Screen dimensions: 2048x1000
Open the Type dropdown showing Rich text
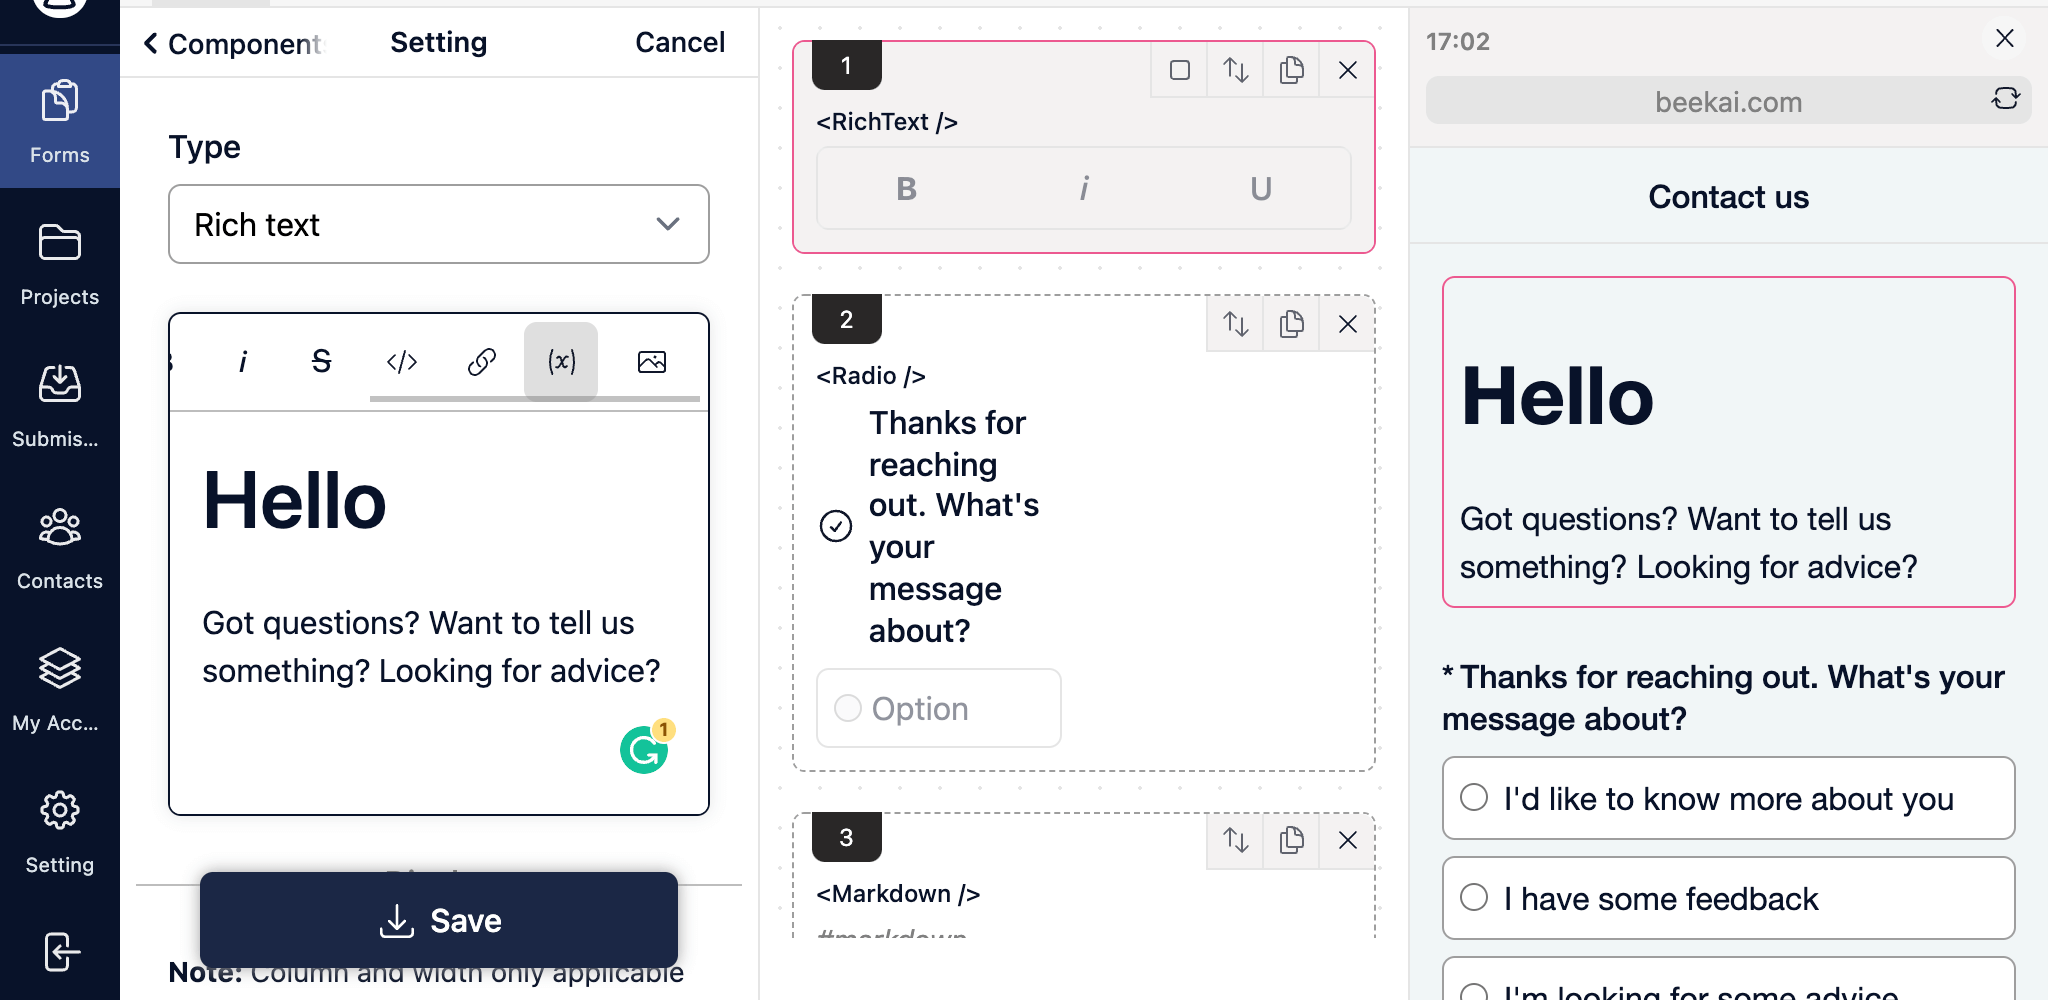pyautogui.click(x=439, y=224)
